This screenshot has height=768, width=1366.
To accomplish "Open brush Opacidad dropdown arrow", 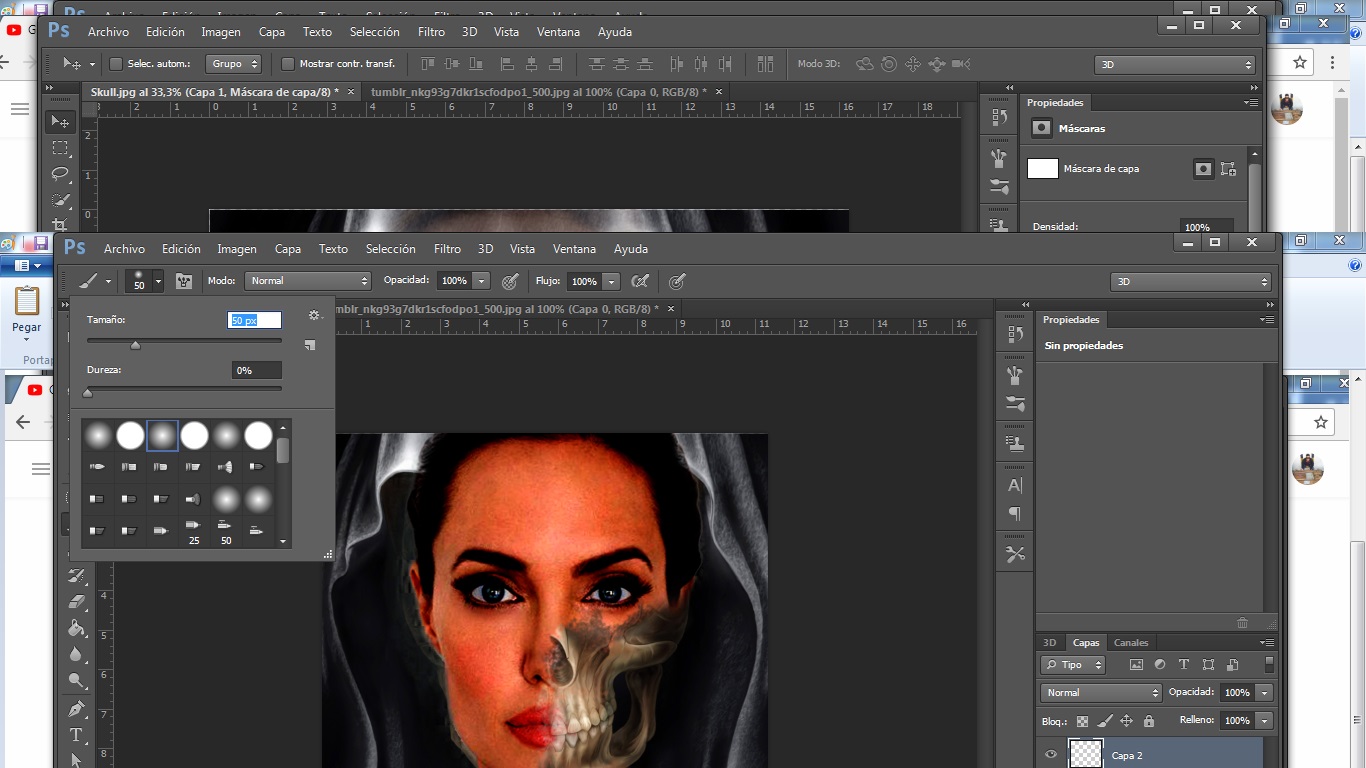I will click(482, 281).
